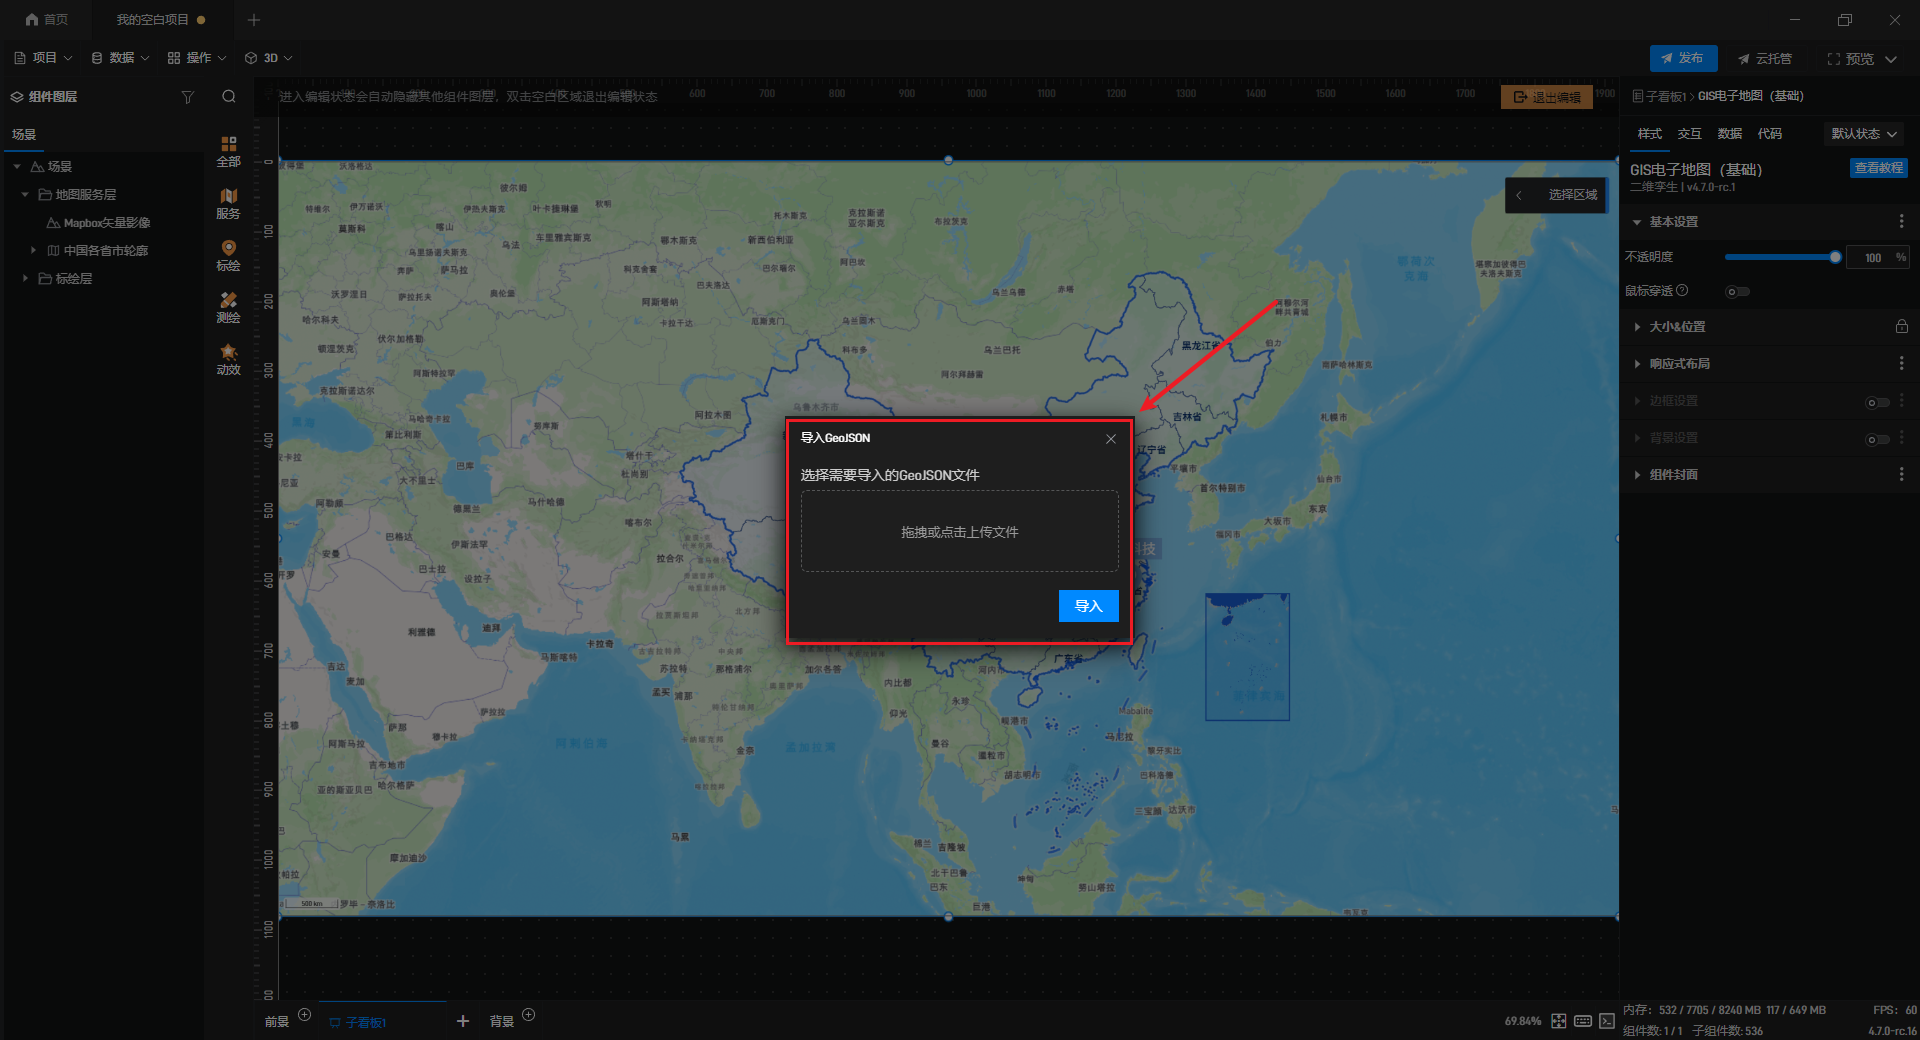This screenshot has width=1920, height=1040.
Task: Click the 发布 publish button
Action: coord(1683,58)
